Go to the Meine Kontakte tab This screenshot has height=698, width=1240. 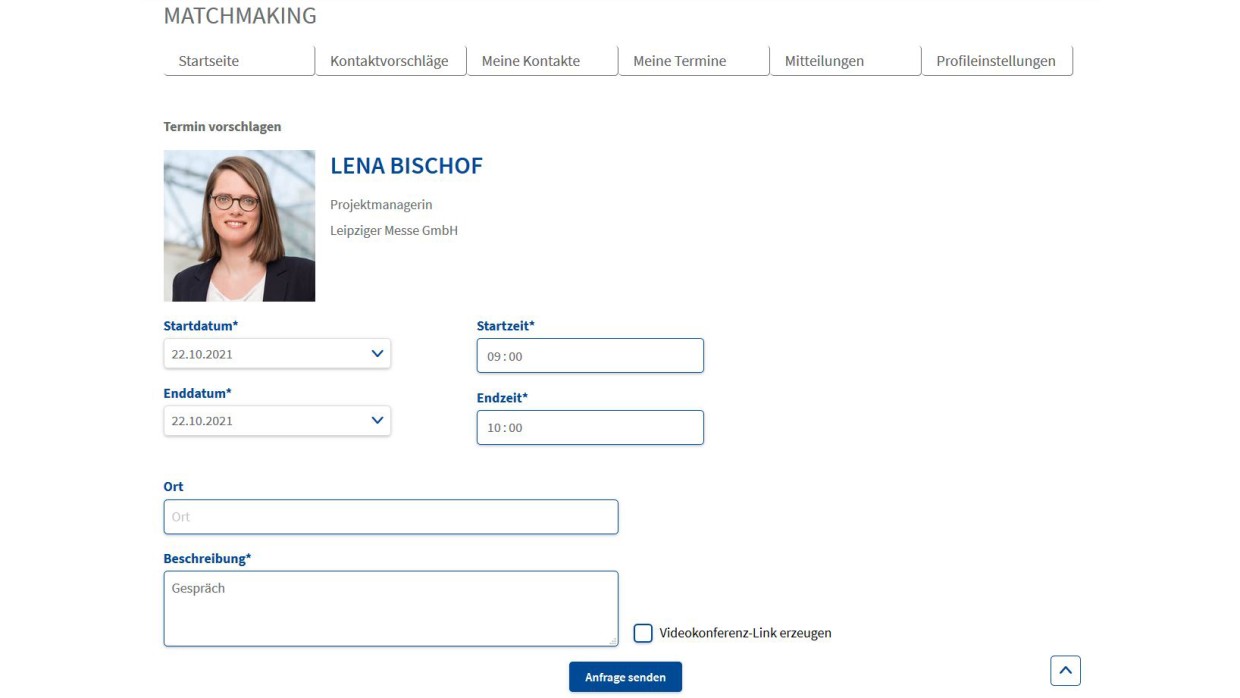coord(542,61)
